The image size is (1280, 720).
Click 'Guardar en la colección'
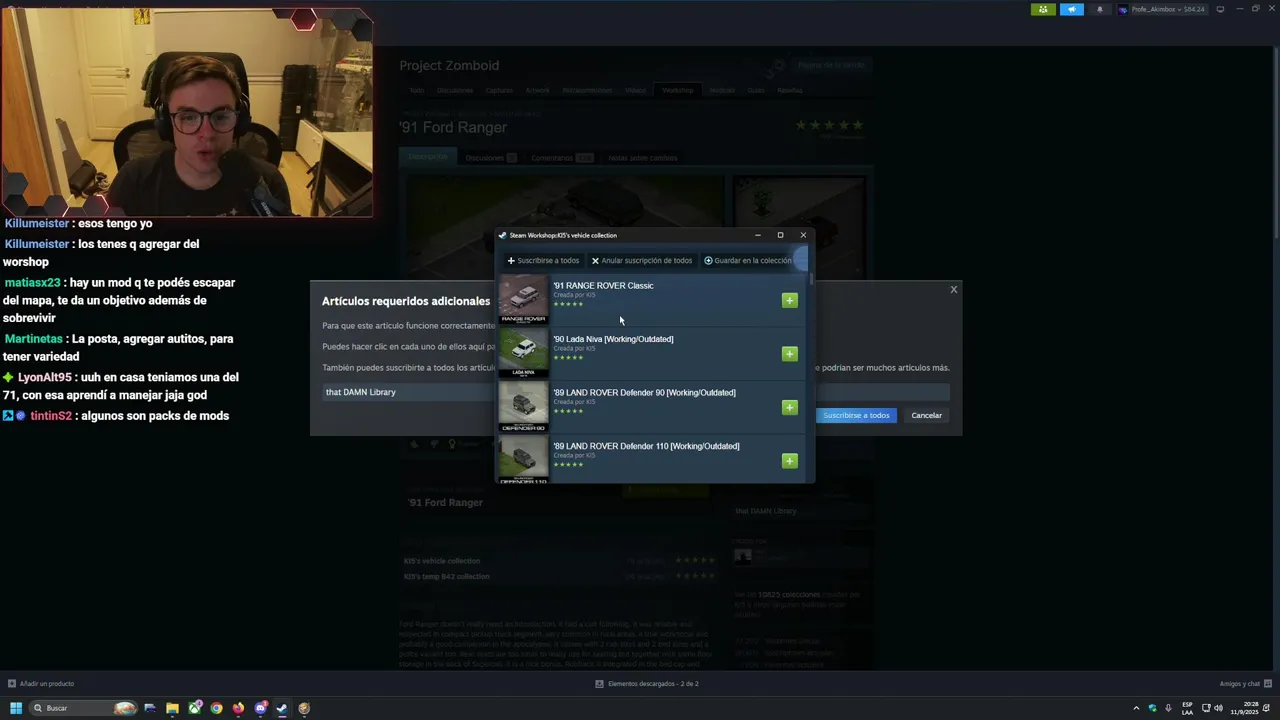click(x=748, y=261)
